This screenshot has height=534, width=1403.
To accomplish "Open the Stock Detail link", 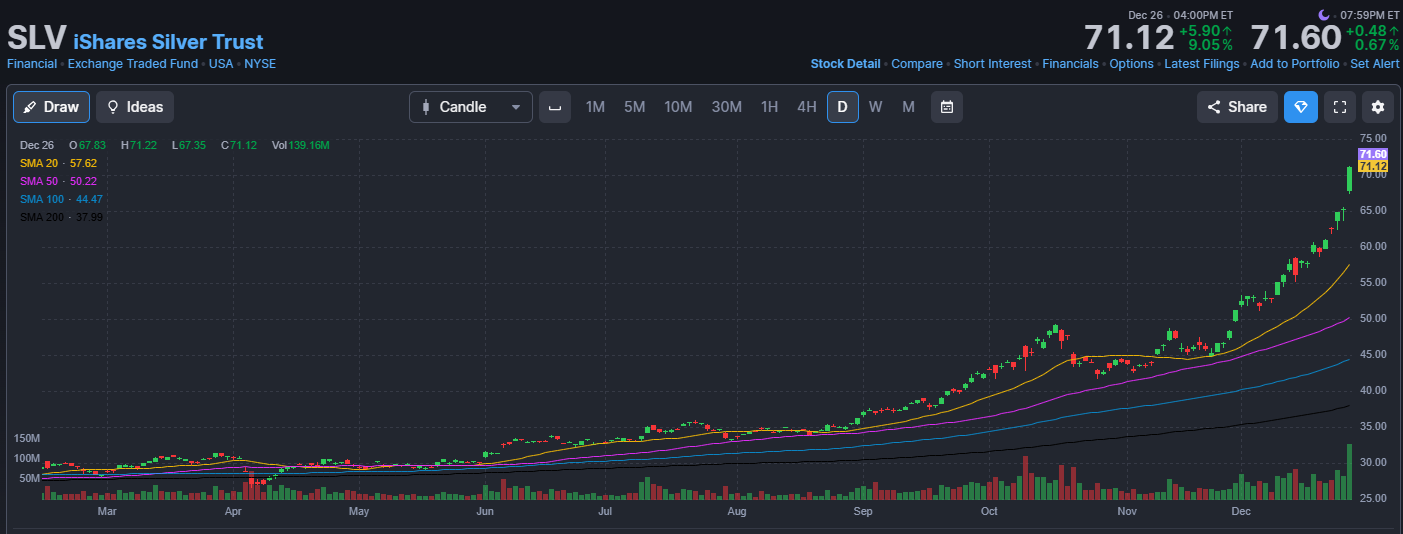I will click(x=845, y=64).
